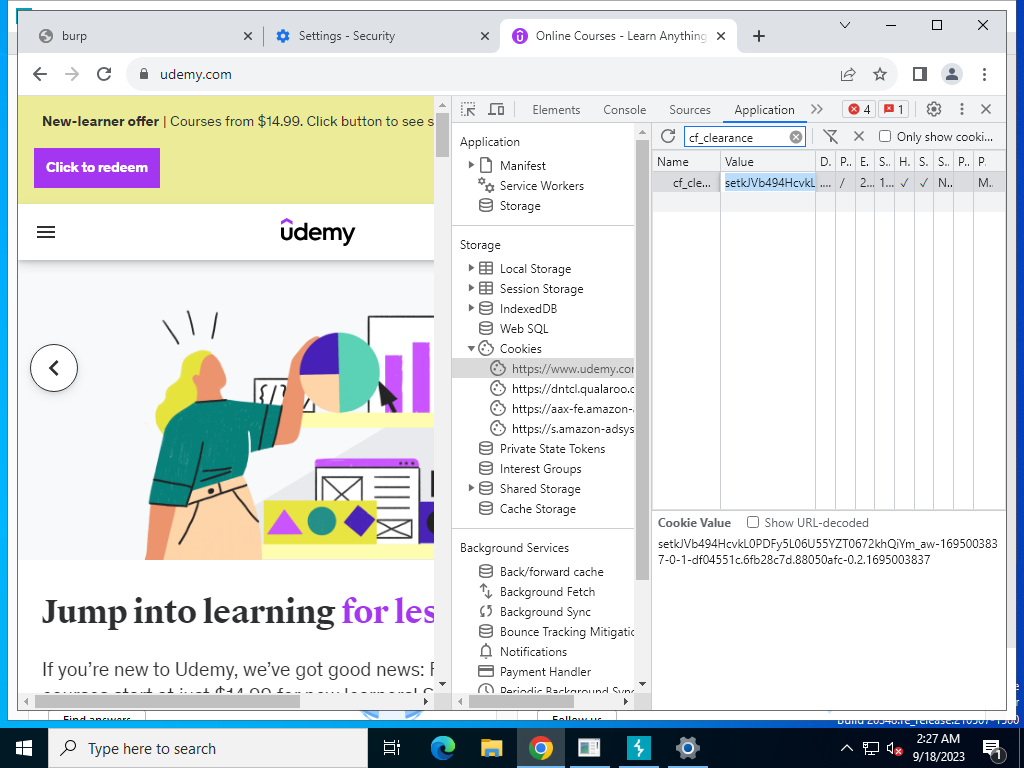This screenshot has width=1024, height=768.
Task: Expand the Session Storage tree node
Action: coord(471,288)
